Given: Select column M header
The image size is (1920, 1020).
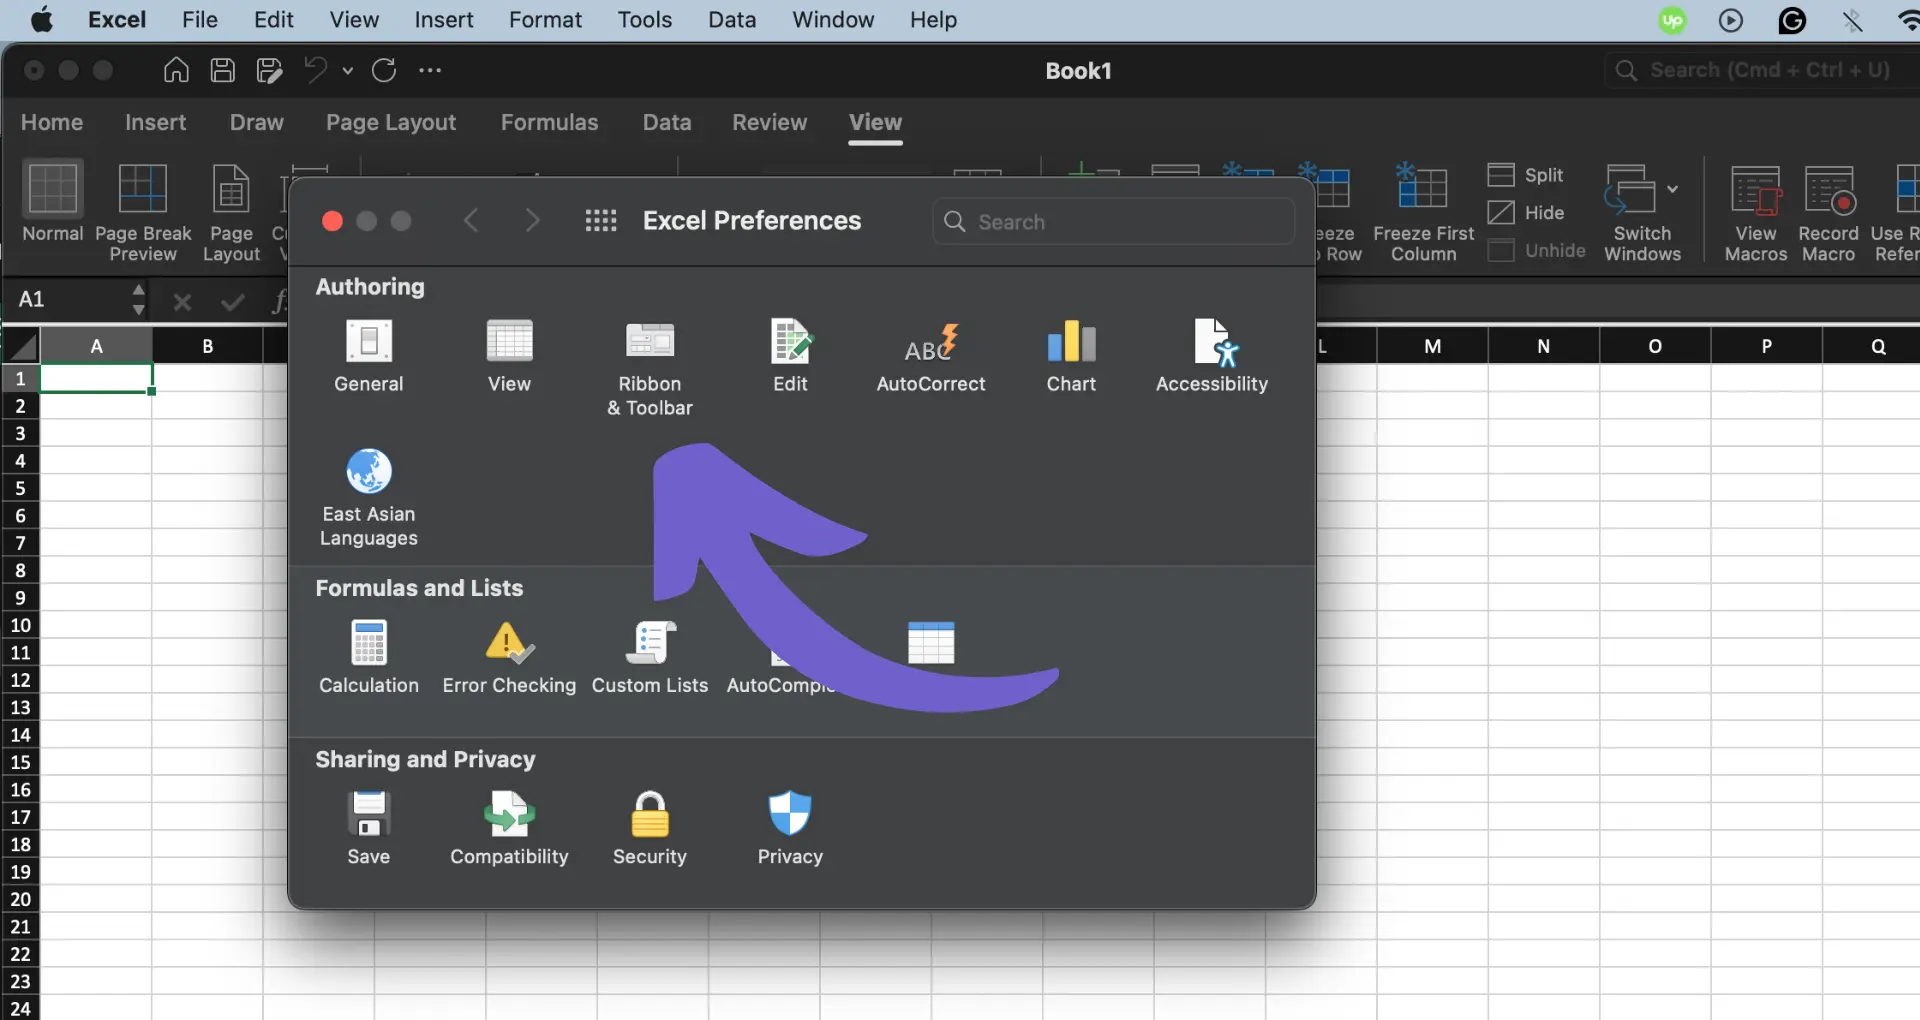Looking at the screenshot, I should (1432, 346).
